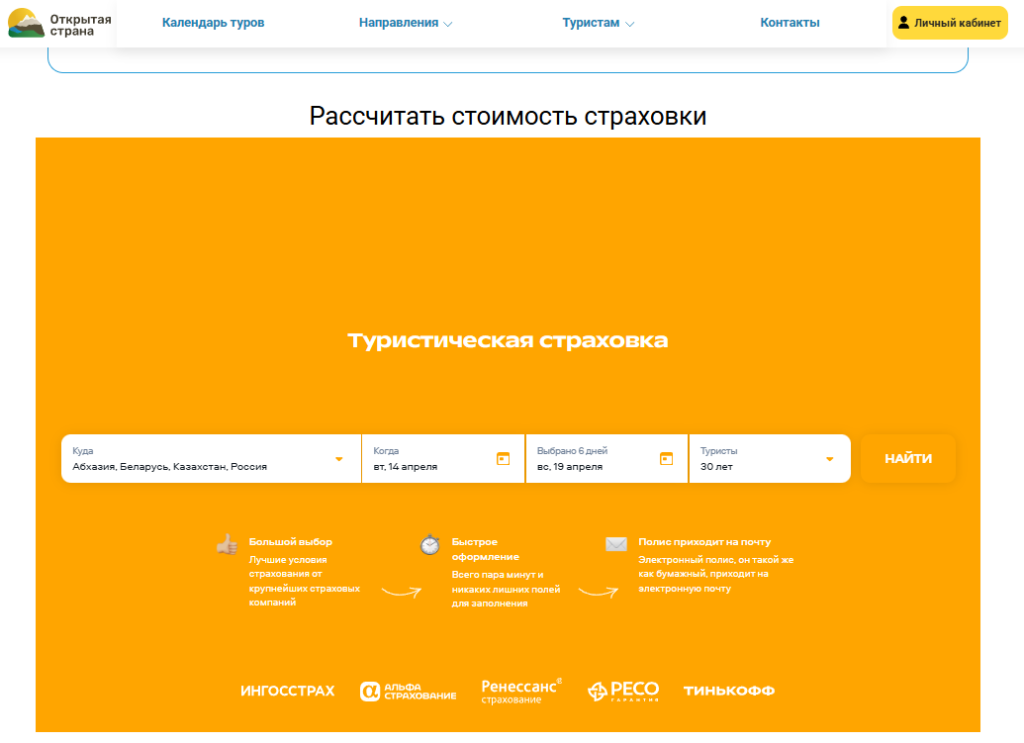The width and height of the screenshot is (1024, 743).
Task: Click the РЕСО Гарантия logo
Action: 623,691
